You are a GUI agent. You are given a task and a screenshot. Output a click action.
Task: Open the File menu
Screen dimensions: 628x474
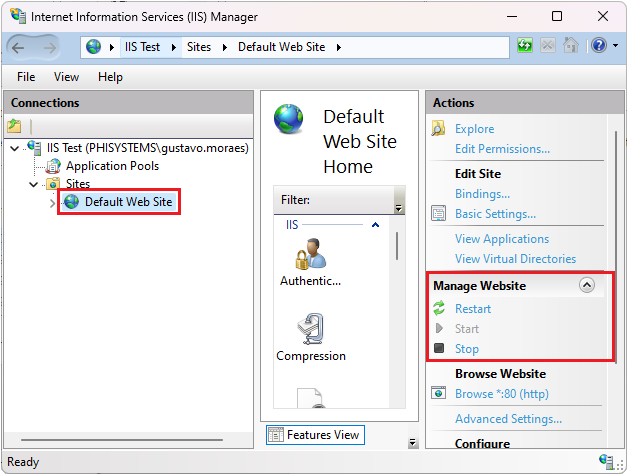(26, 77)
